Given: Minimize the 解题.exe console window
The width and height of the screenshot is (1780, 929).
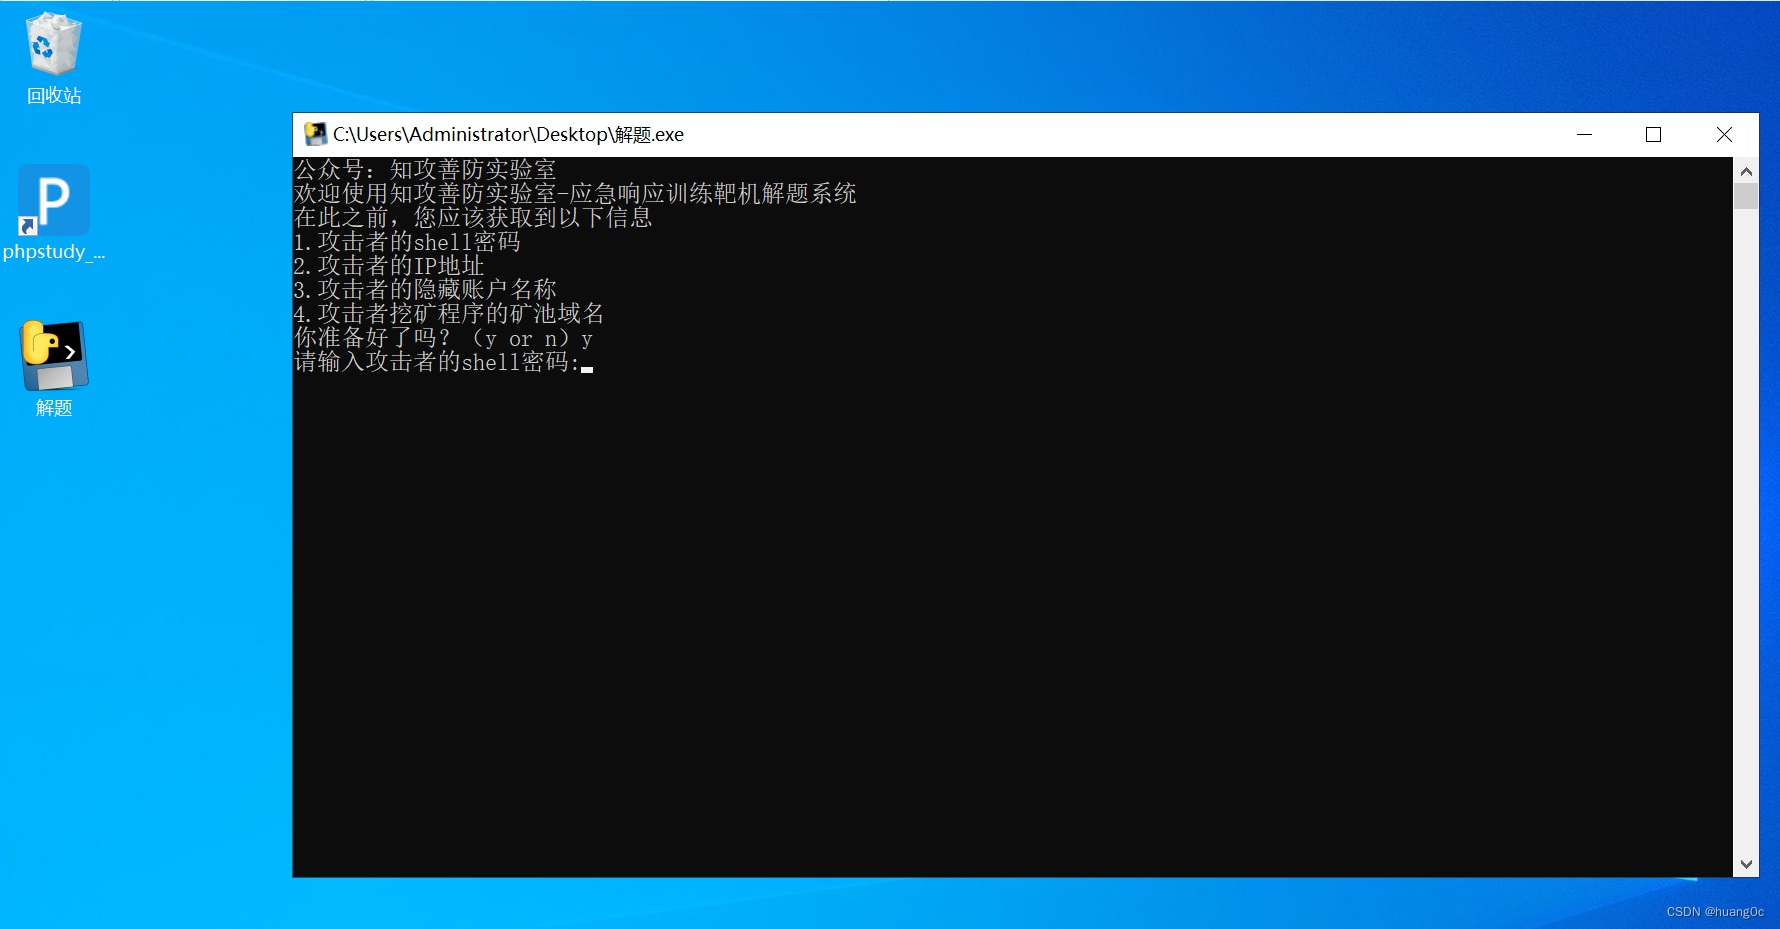Looking at the screenshot, I should pos(1584,134).
